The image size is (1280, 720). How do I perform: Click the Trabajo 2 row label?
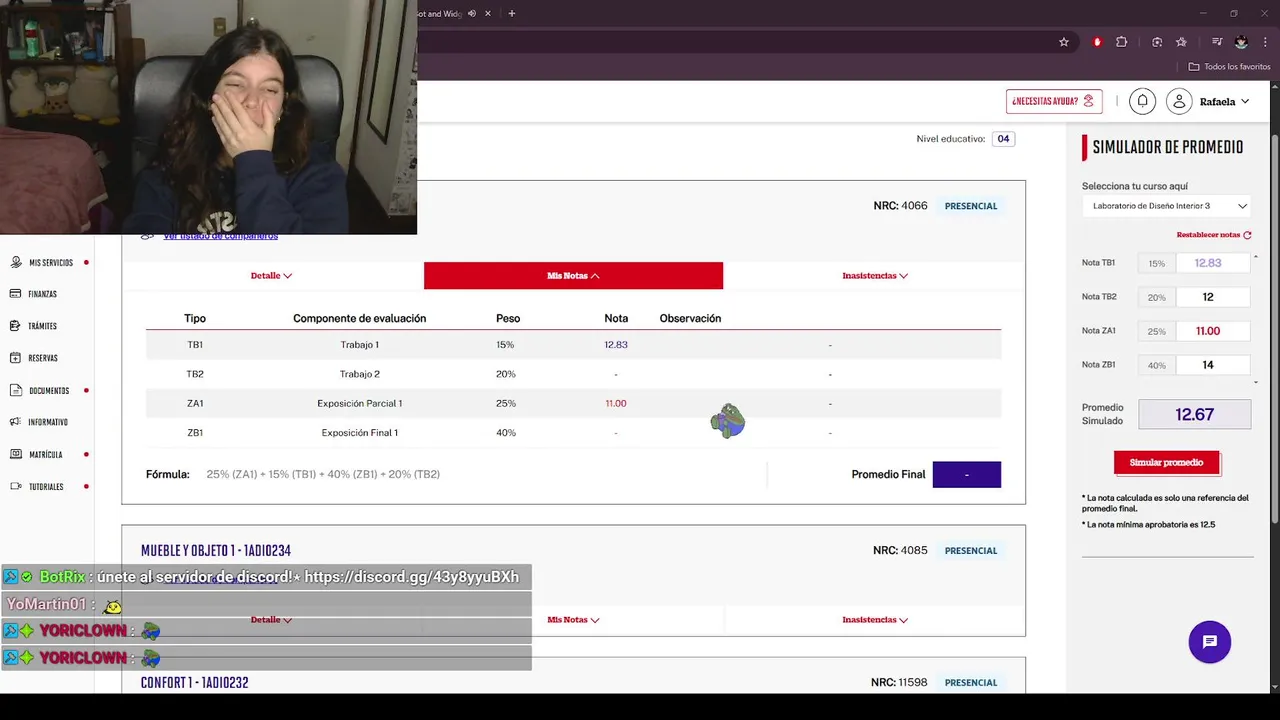coord(360,374)
